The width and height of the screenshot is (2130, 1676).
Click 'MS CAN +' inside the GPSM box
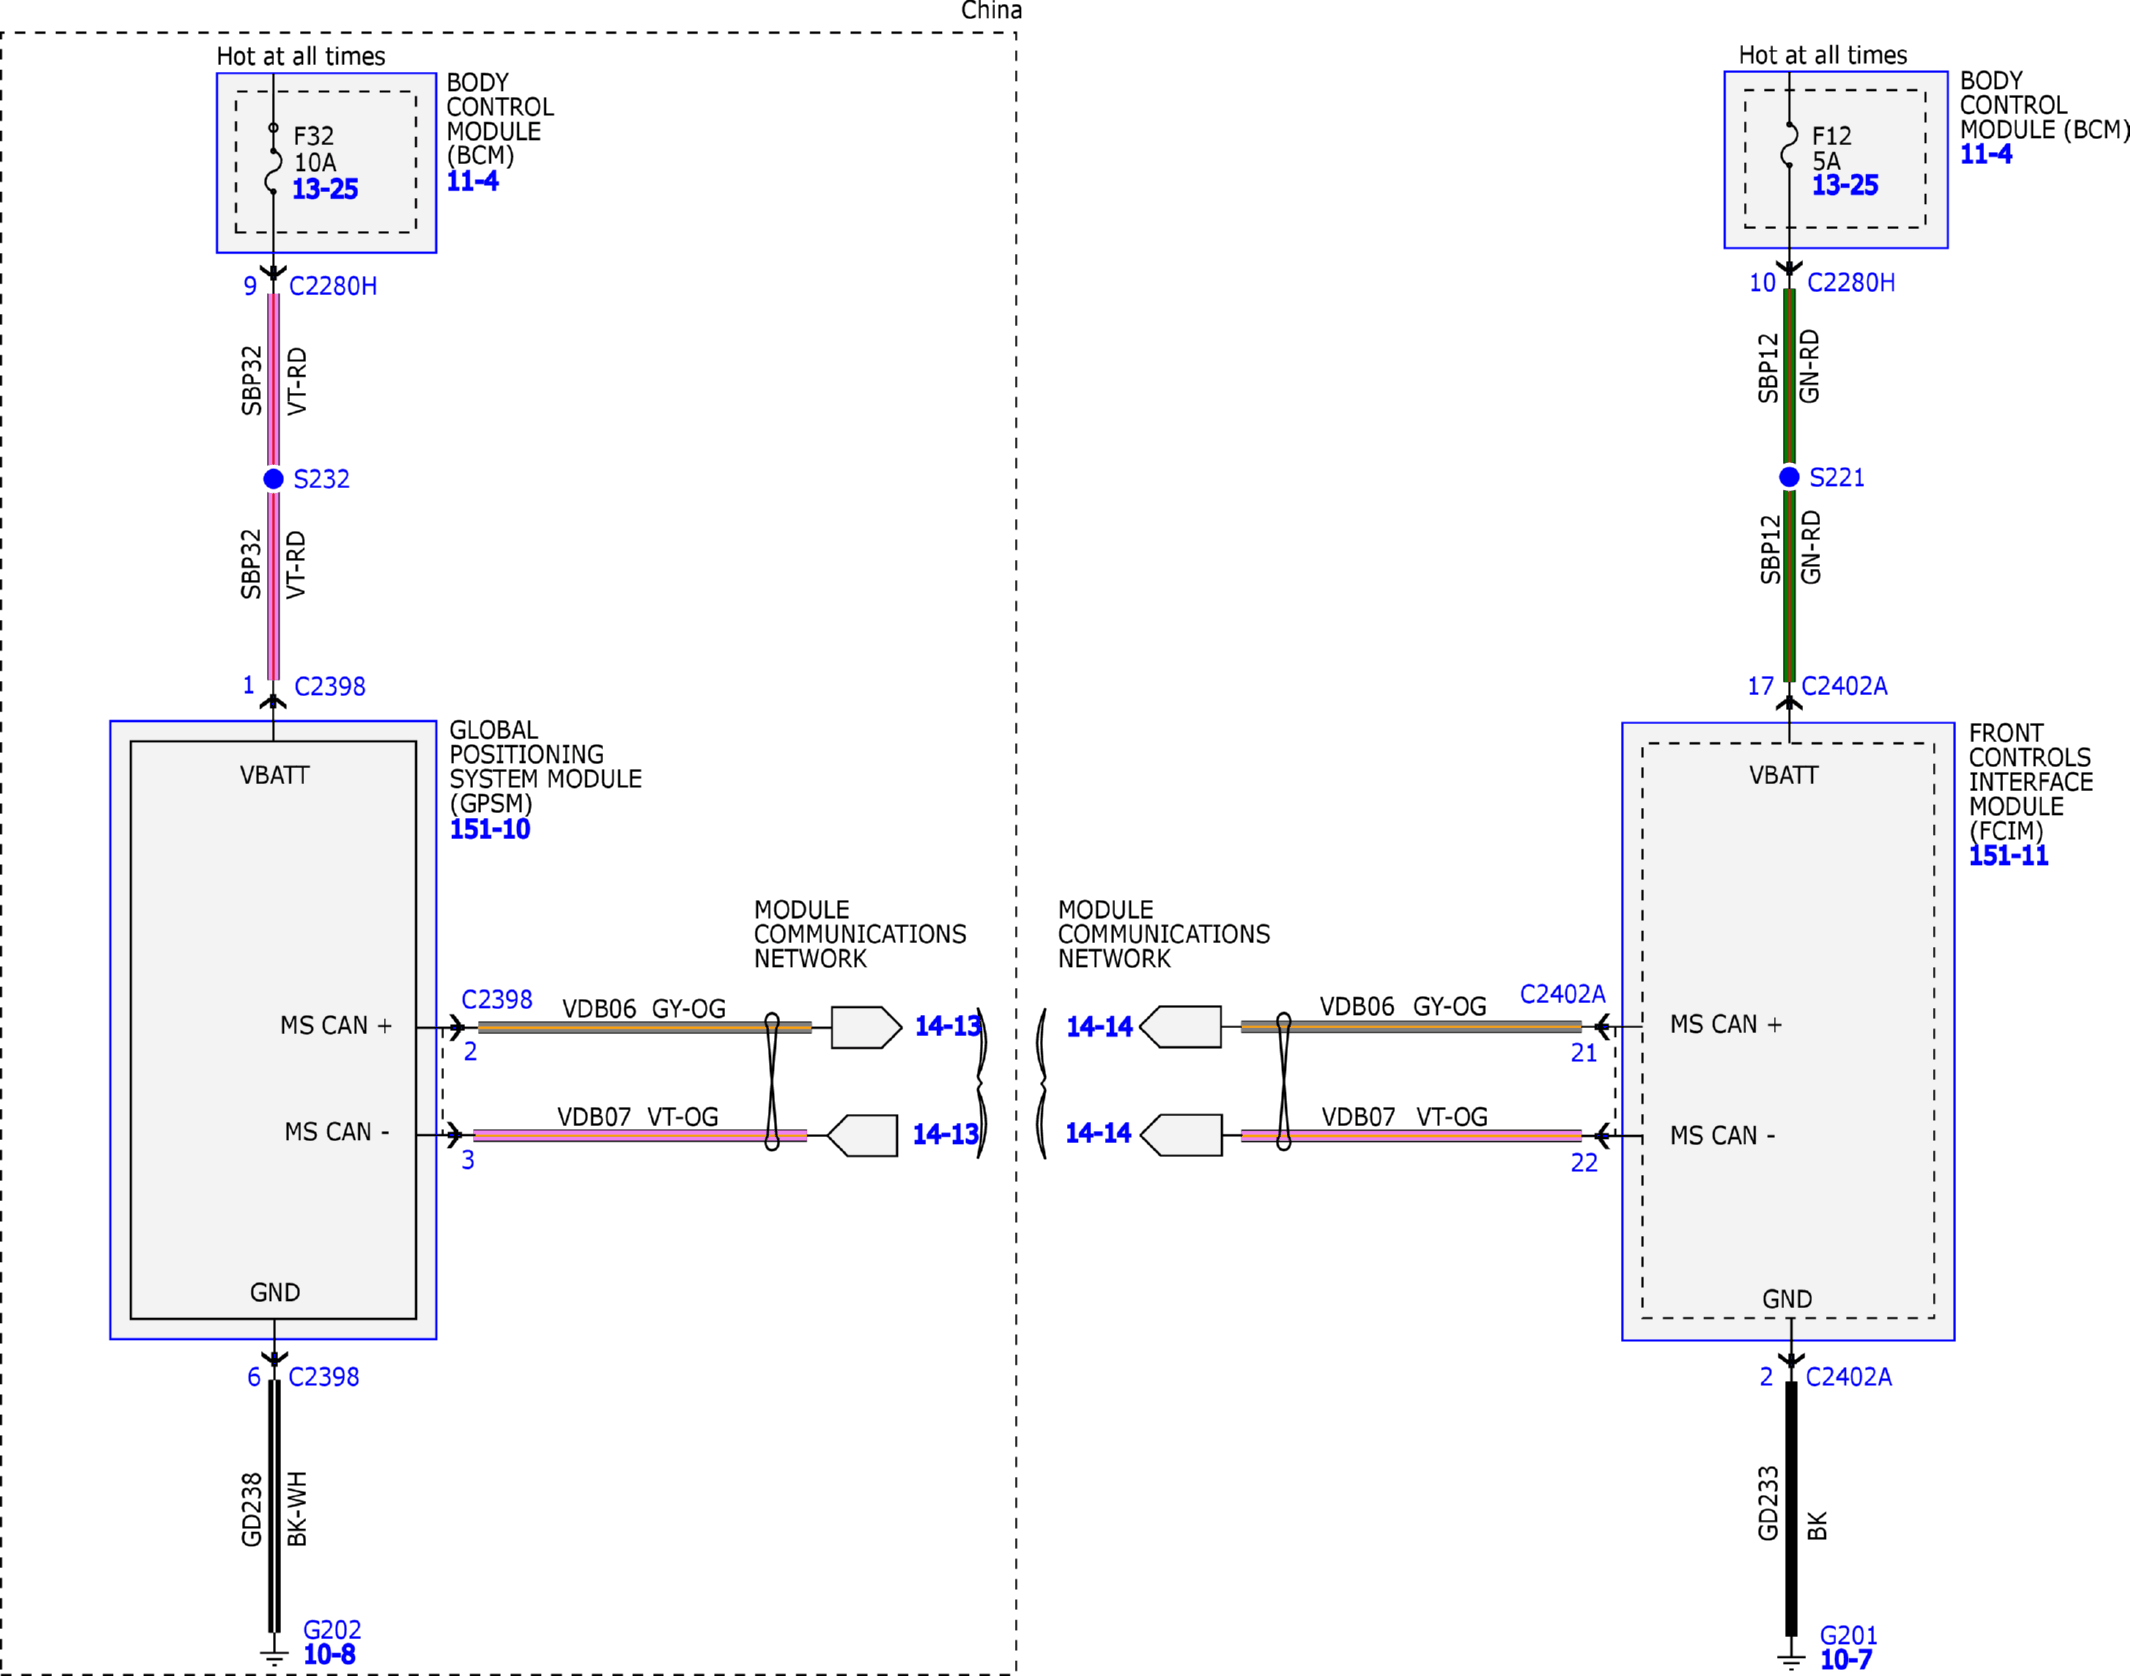coord(336,1026)
